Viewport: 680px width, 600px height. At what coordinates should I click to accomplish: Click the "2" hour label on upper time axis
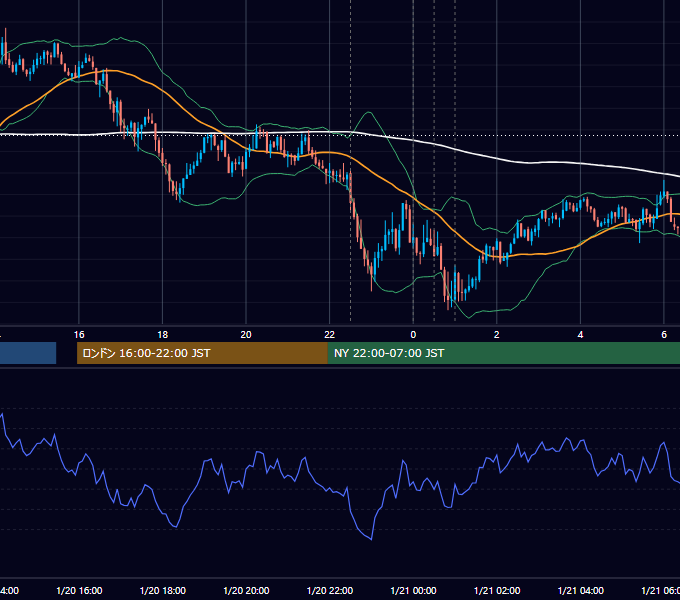pos(497,335)
